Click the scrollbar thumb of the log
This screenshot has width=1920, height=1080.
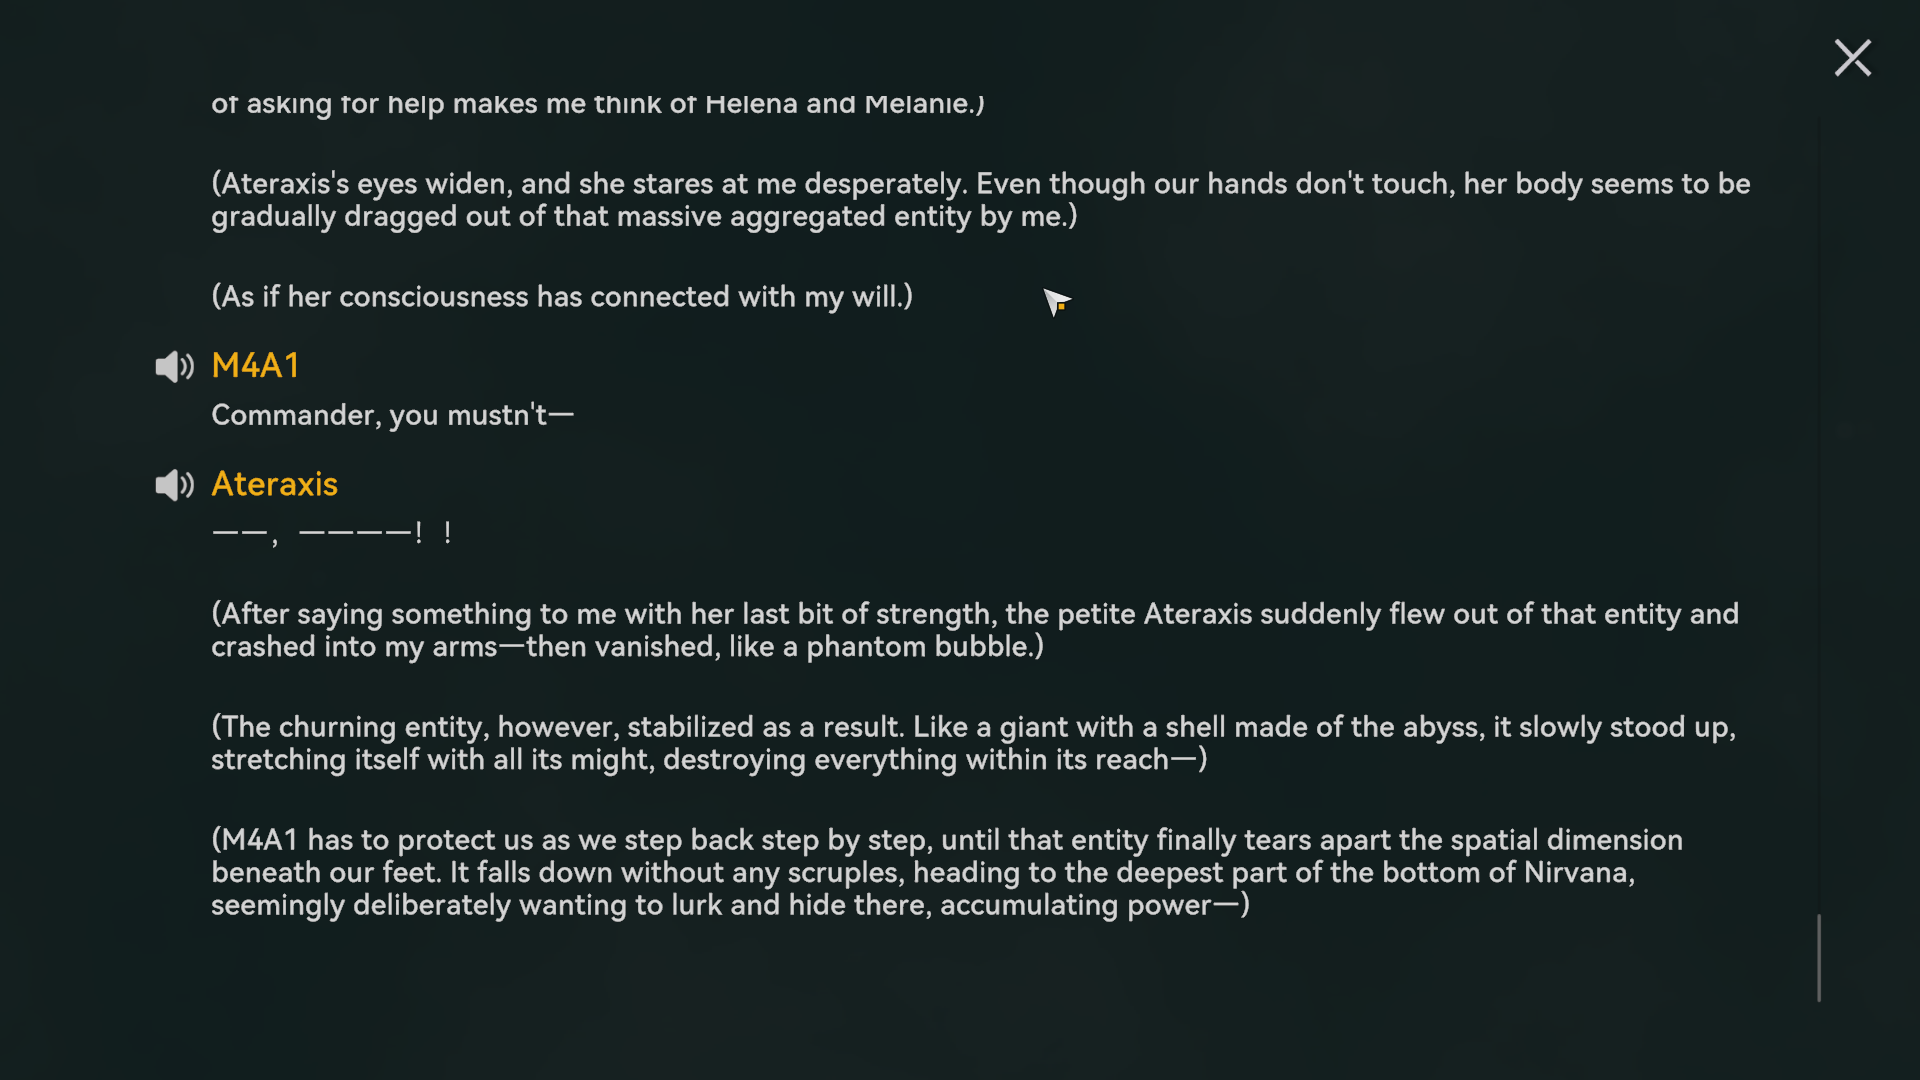point(1819,957)
